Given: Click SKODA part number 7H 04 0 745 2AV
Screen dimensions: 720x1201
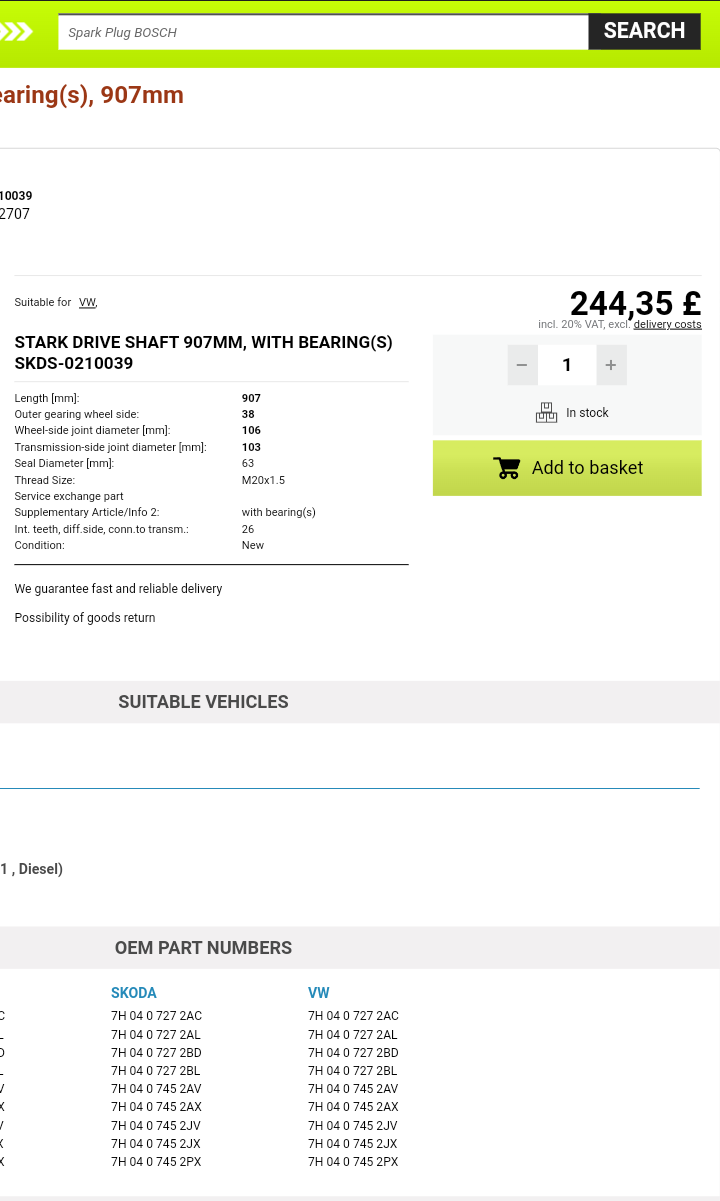Looking at the screenshot, I should 156,1089.
